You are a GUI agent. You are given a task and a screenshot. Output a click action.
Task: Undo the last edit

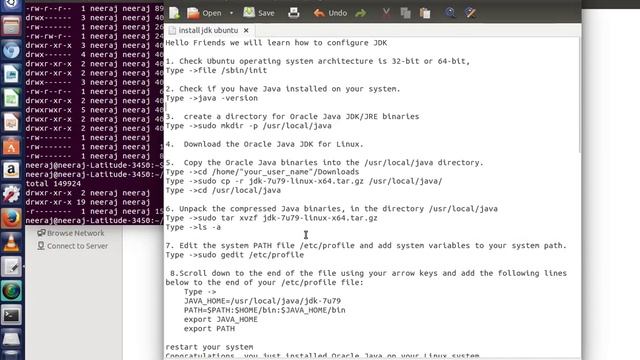pos(330,13)
